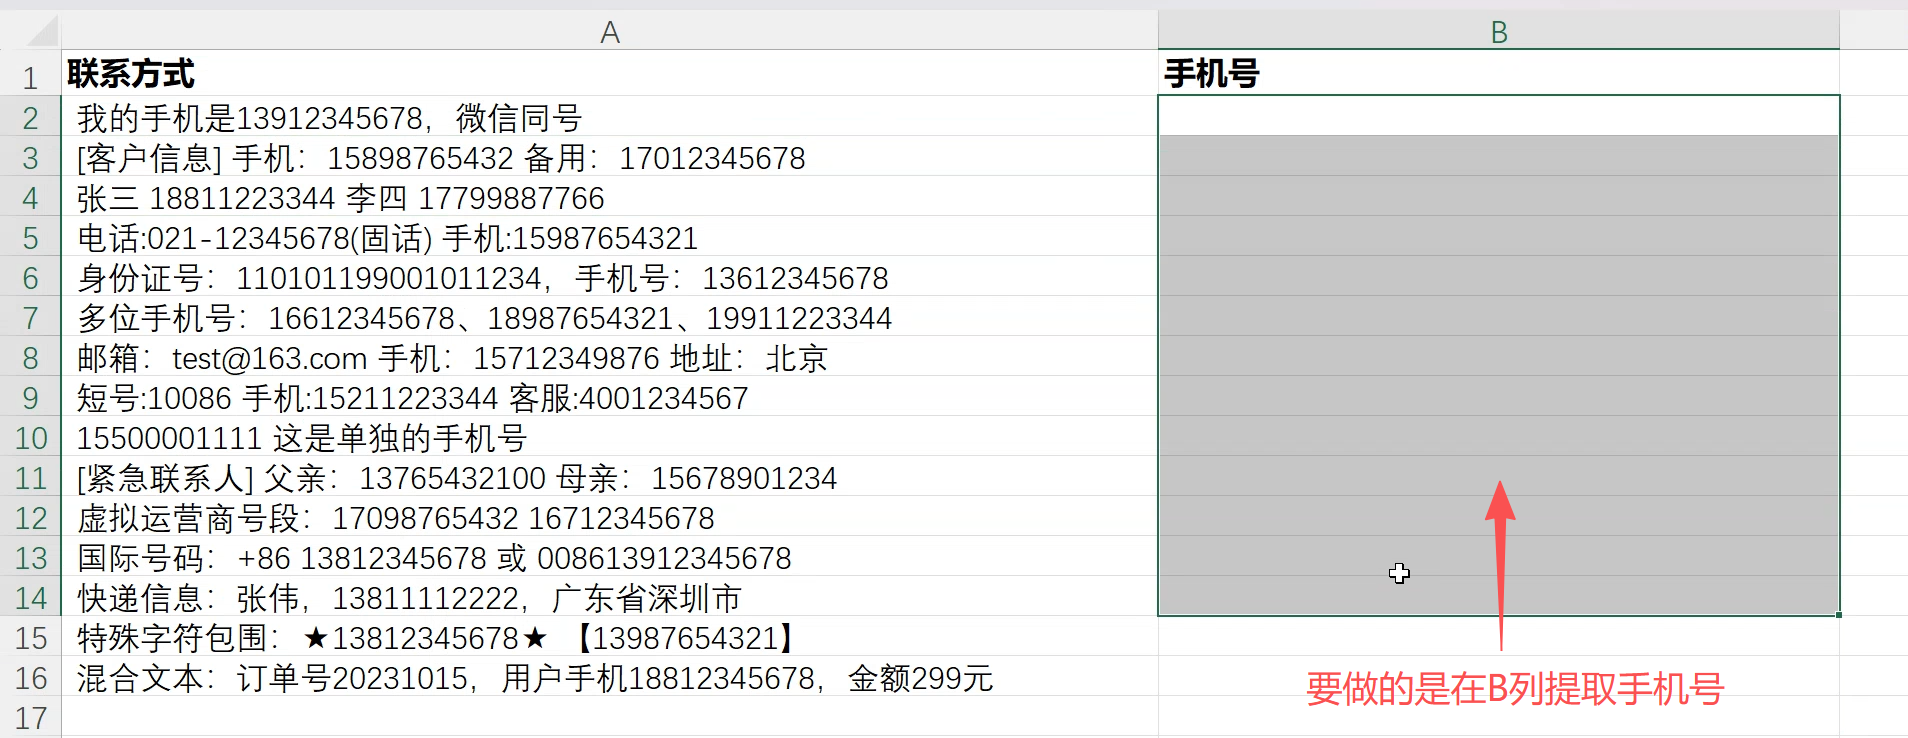Image resolution: width=1908 pixels, height=738 pixels.
Task: Select column B header
Action: pos(1498,32)
